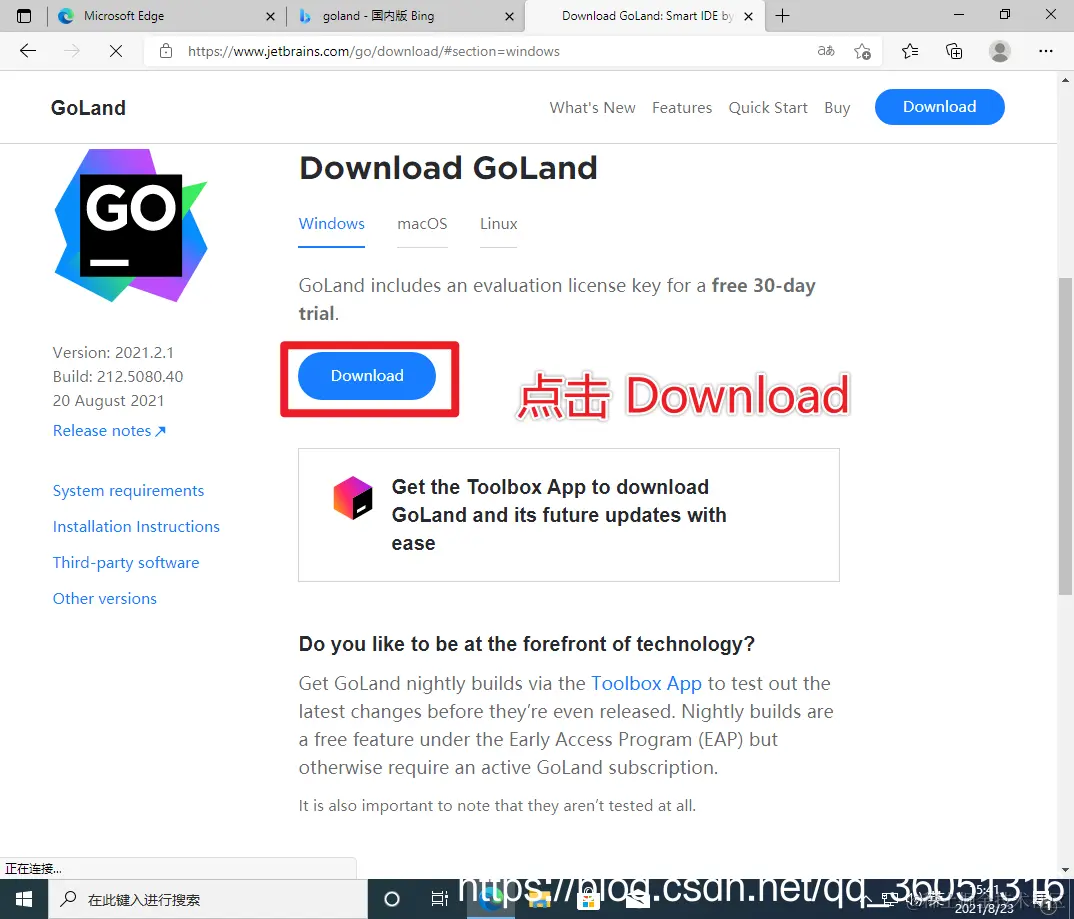Viewport: 1074px width, 919px height.
Task: Close the Download GoLand tab
Action: pyautogui.click(x=749, y=16)
